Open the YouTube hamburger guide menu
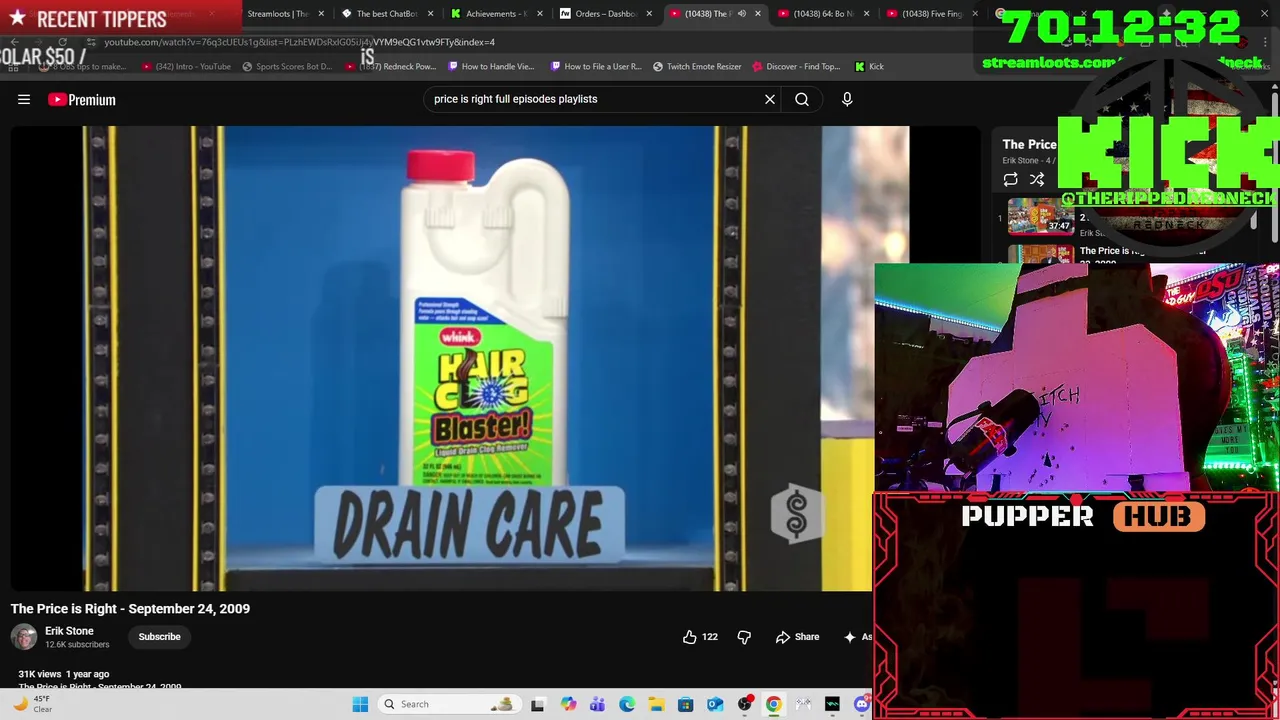The width and height of the screenshot is (1280, 720). pos(24,99)
